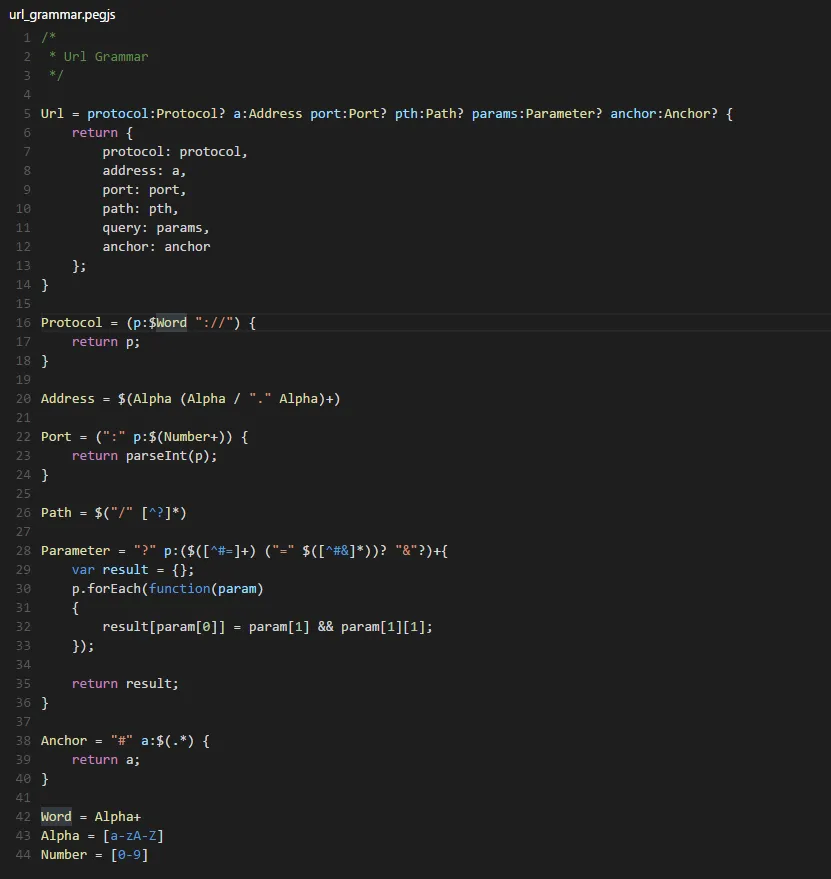Click the return result statement on line 35
The width and height of the screenshot is (831, 879).
pyautogui.click(x=123, y=683)
